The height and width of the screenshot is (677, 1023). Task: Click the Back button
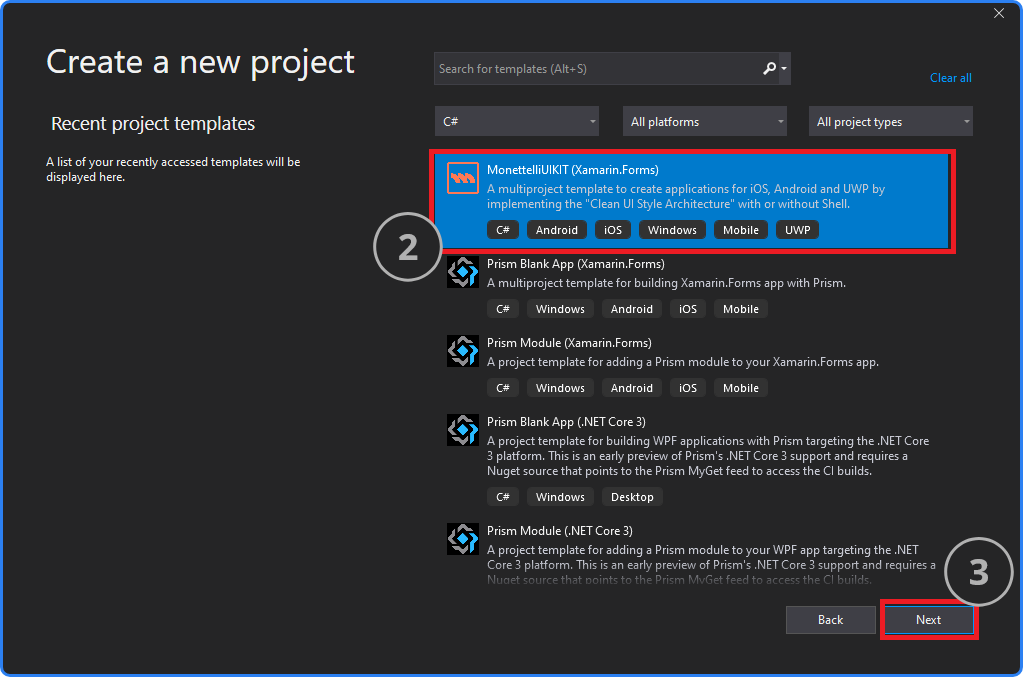[x=831, y=620]
